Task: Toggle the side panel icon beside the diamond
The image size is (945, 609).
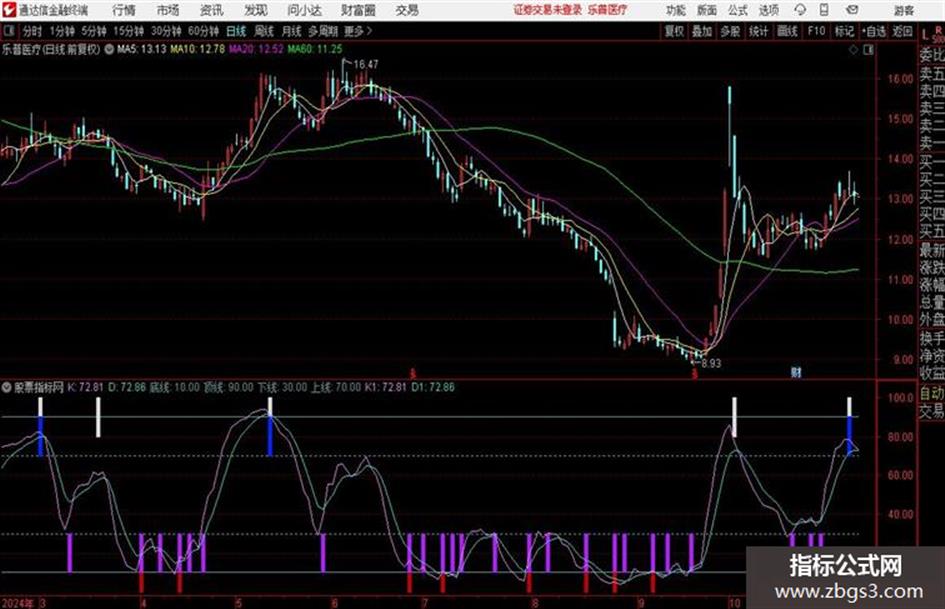Action: (868, 50)
